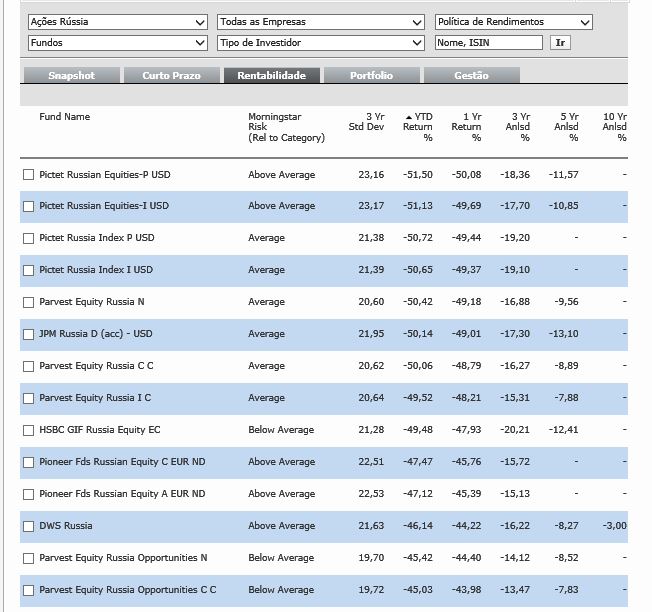Viewport: 652px width, 612px height.
Task: Tick the DWS Russia checkbox
Action: pyautogui.click(x=28, y=526)
